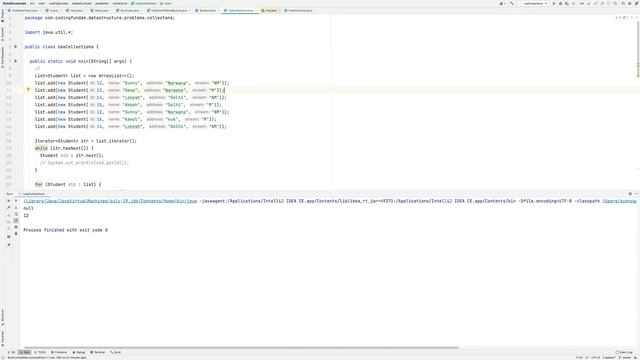Click the wrench icon in Run panel
Viewport: 640px width, 360px height.
pos(9,207)
